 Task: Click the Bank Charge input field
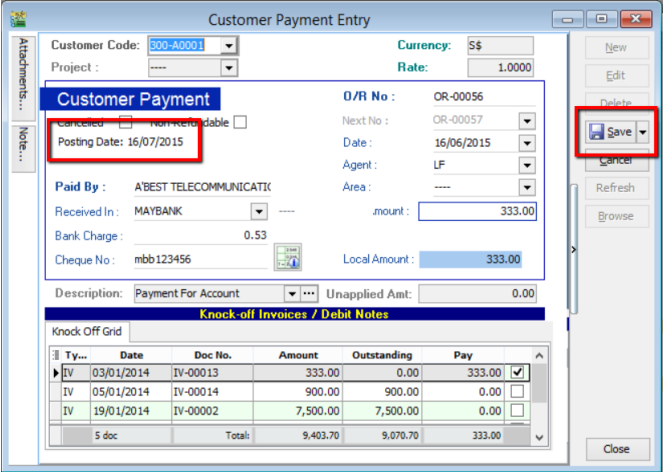[x=201, y=235]
